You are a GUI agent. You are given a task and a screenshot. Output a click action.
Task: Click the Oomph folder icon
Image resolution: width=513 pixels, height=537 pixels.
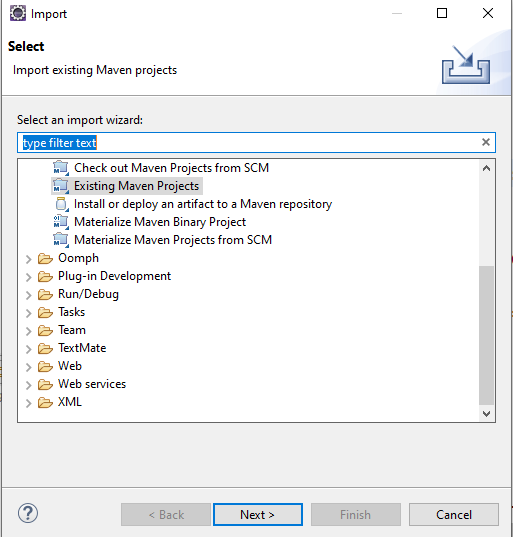[x=45, y=259]
